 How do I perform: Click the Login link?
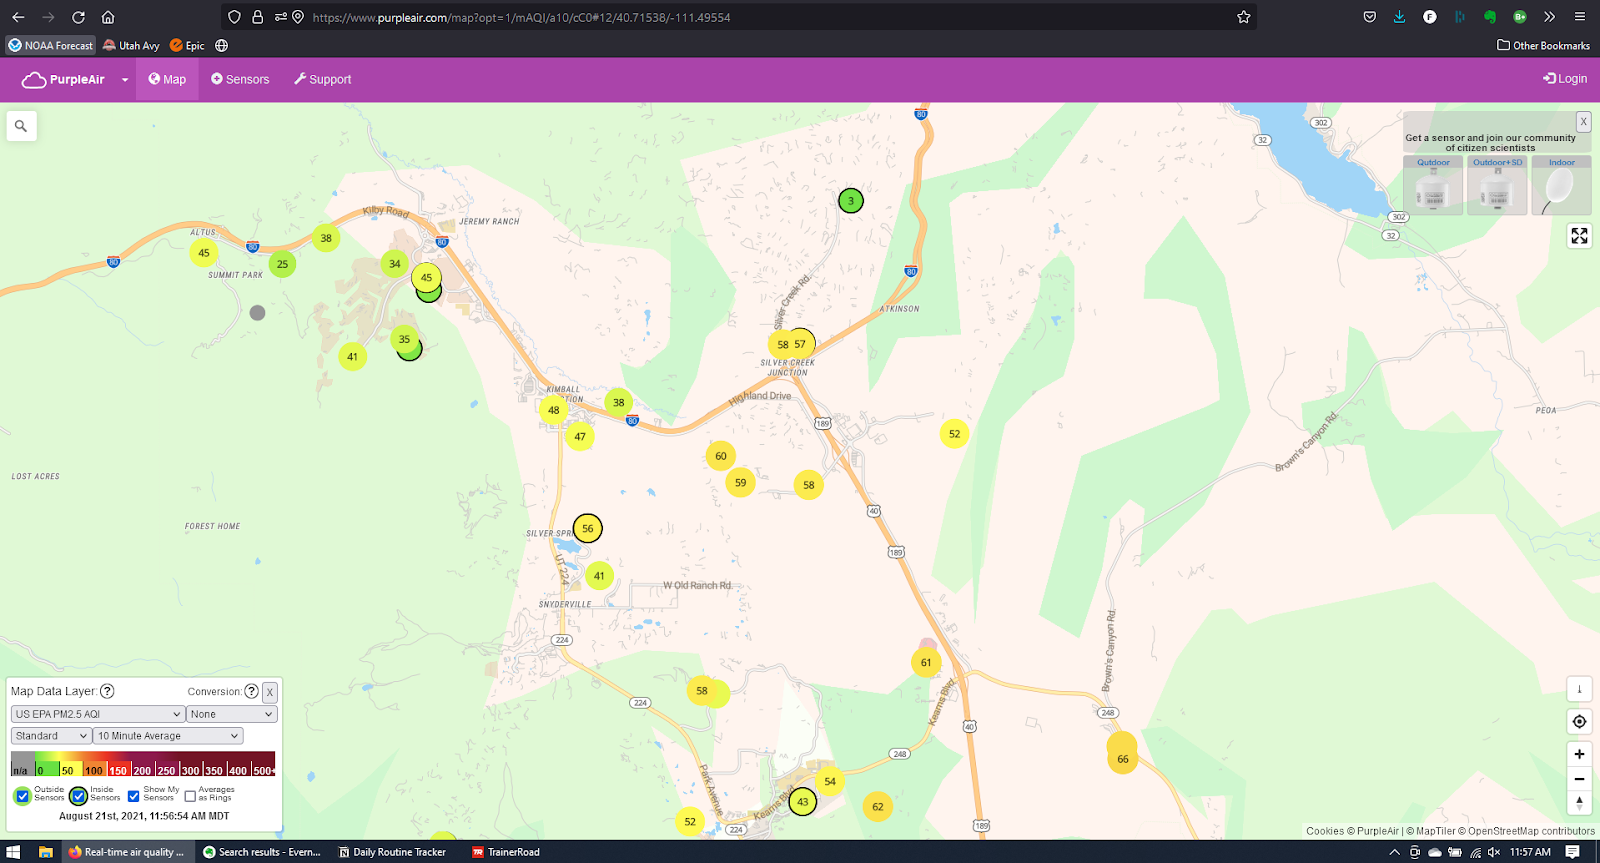click(1565, 79)
